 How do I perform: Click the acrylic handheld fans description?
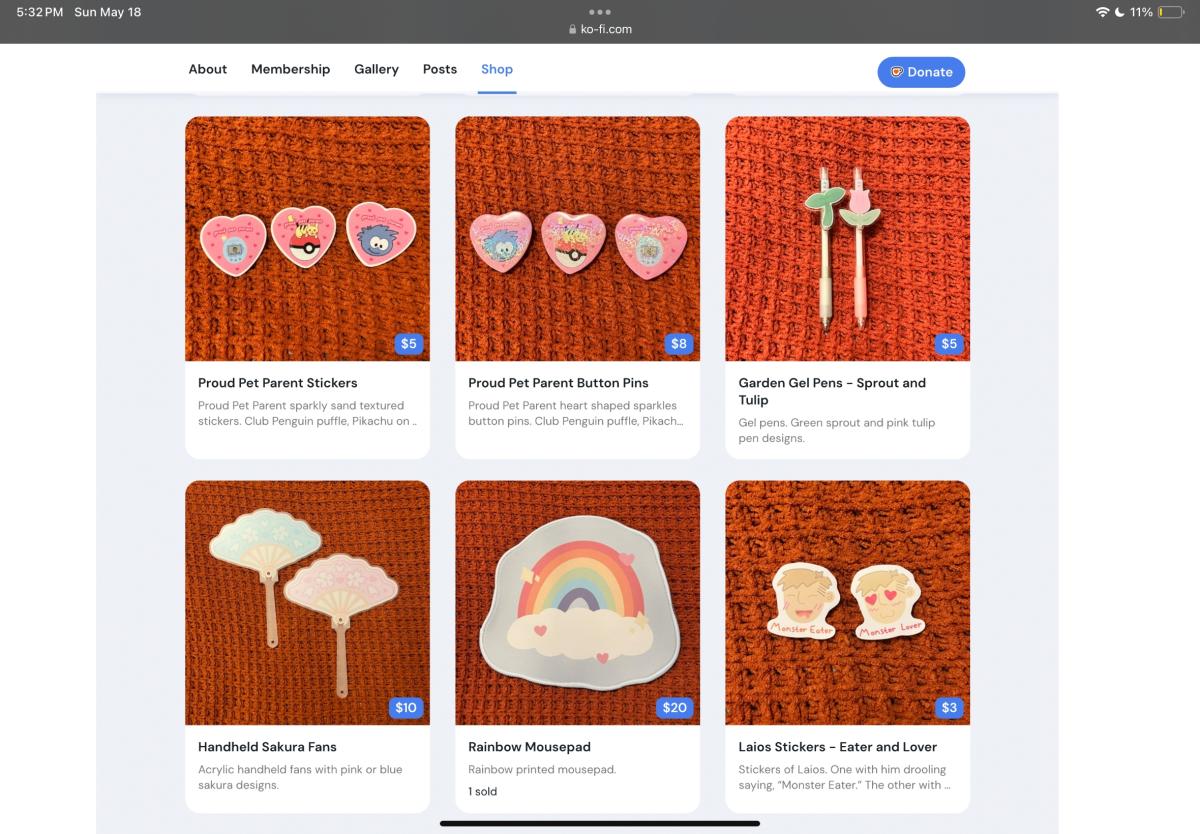coord(300,777)
